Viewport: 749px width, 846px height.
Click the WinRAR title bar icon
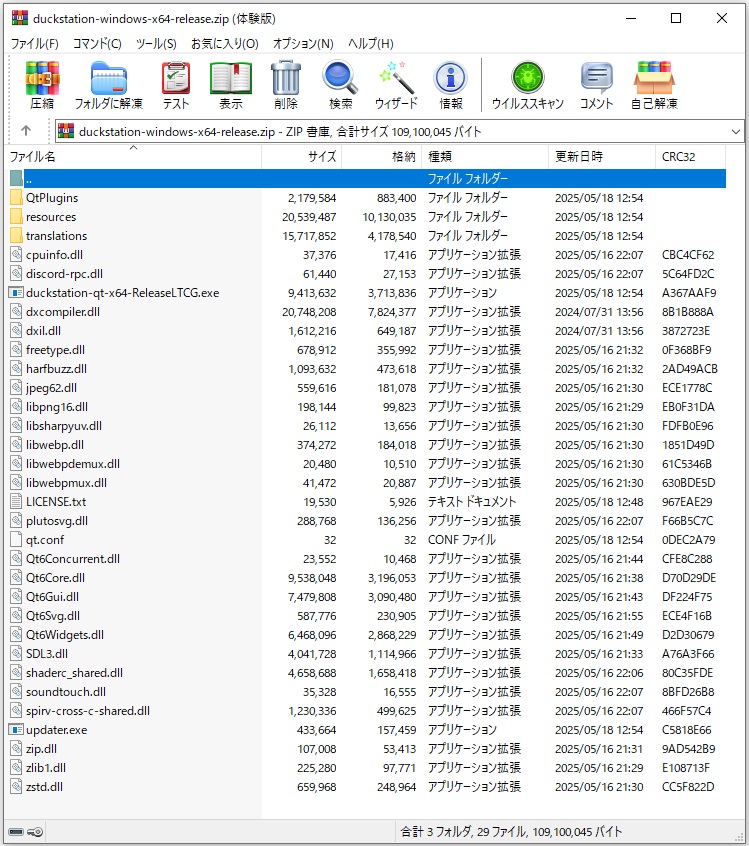point(19,18)
